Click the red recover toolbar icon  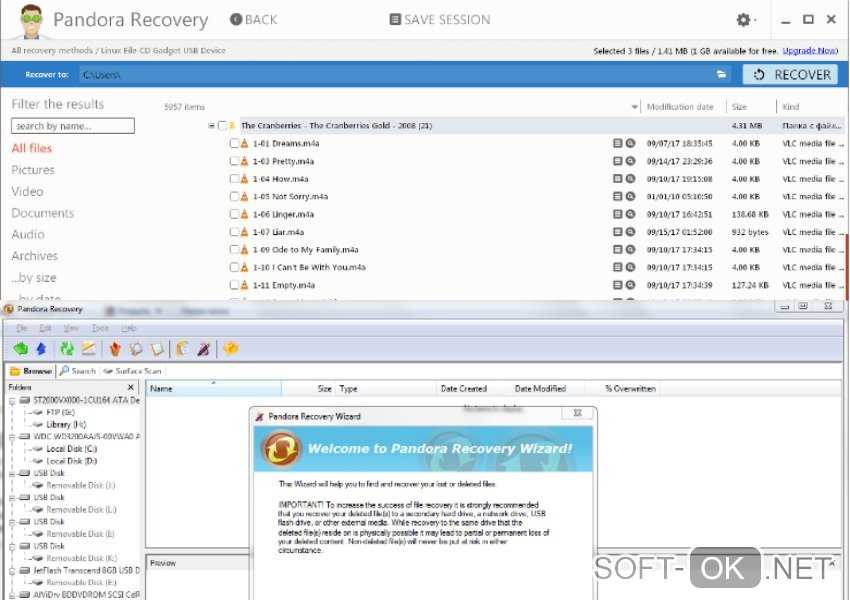pyautogui.click(x=114, y=349)
